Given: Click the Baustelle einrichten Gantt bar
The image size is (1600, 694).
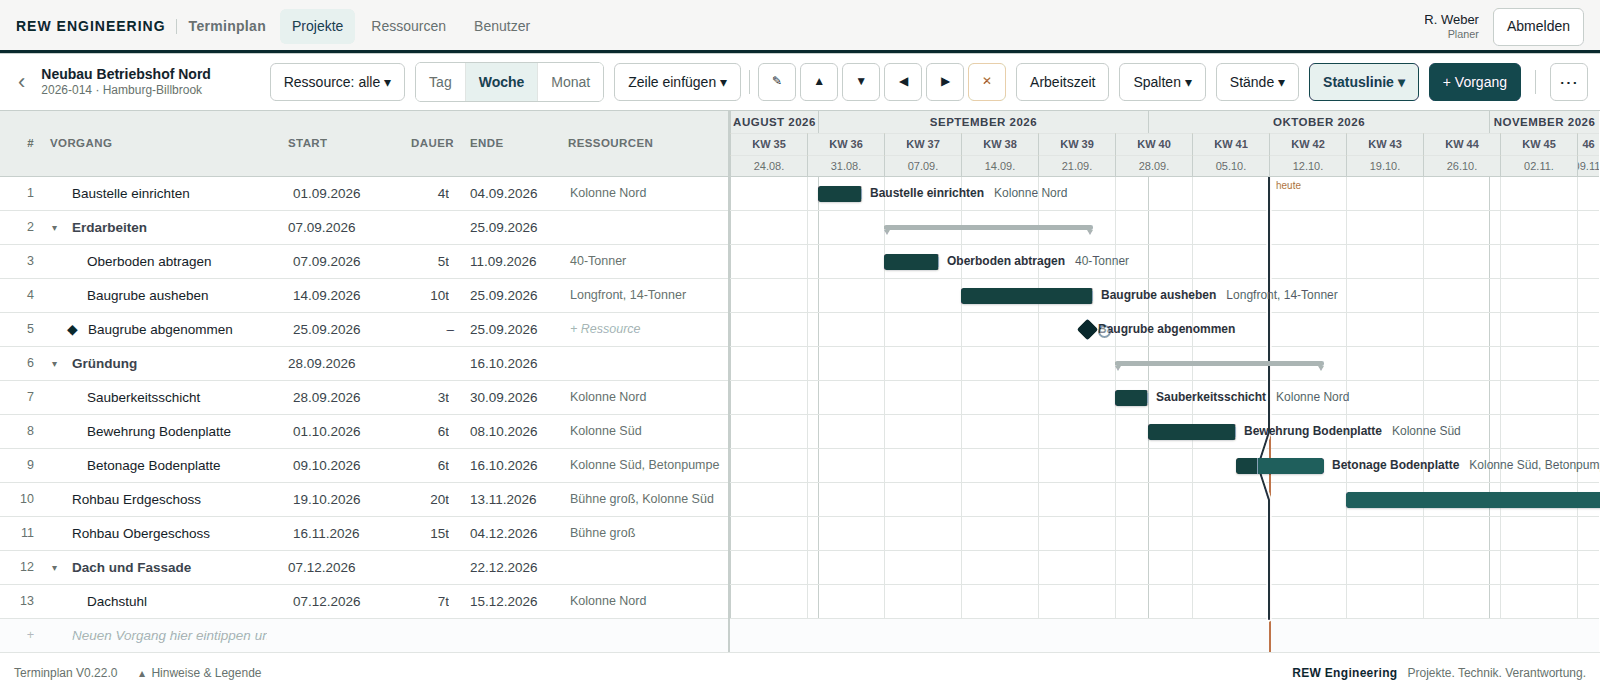Looking at the screenshot, I should coord(840,194).
